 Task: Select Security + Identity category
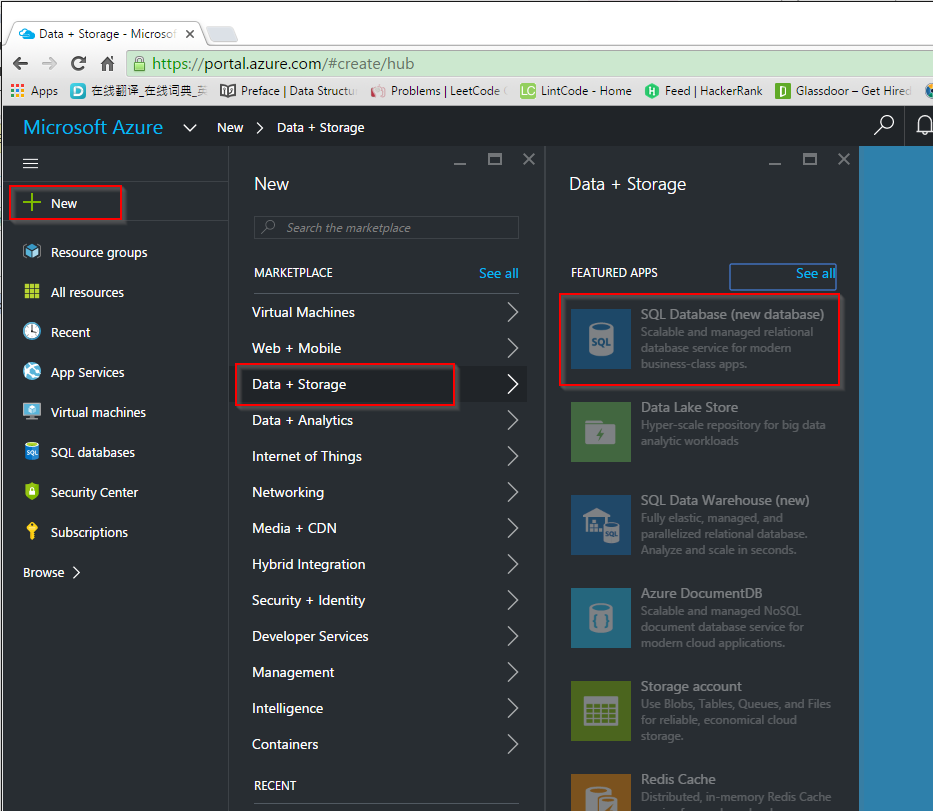pos(386,600)
